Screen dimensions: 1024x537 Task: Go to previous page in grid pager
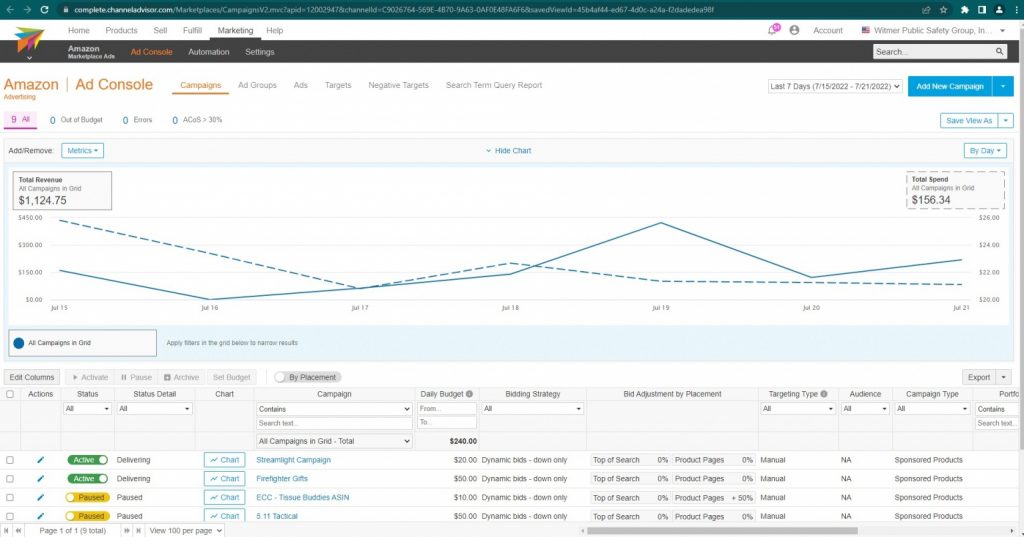19,530
